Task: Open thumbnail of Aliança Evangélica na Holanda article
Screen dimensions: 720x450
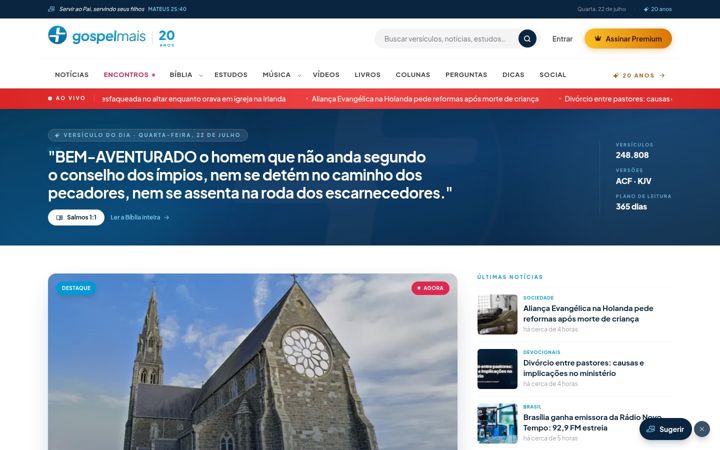Action: click(x=497, y=315)
